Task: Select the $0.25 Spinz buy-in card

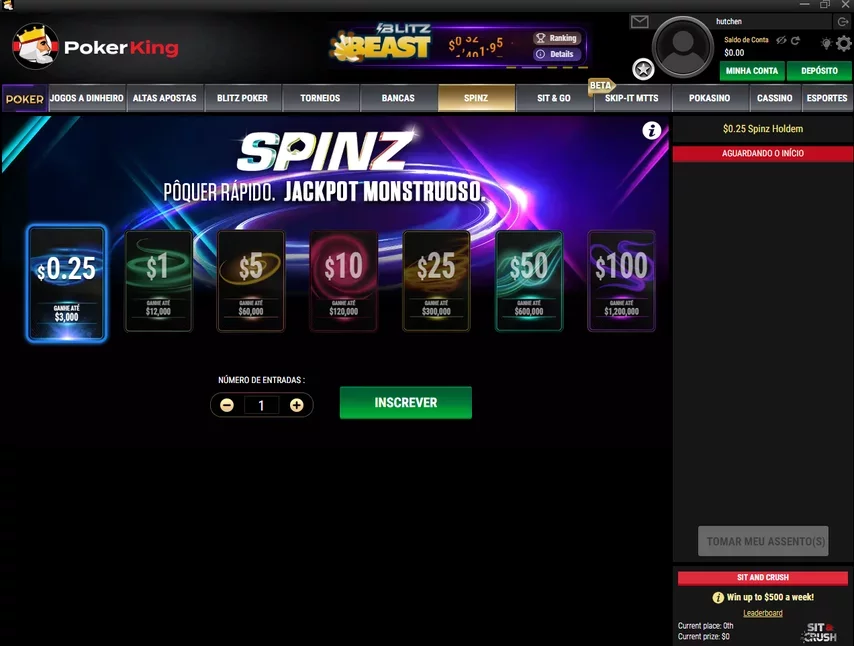Action: tap(66, 284)
